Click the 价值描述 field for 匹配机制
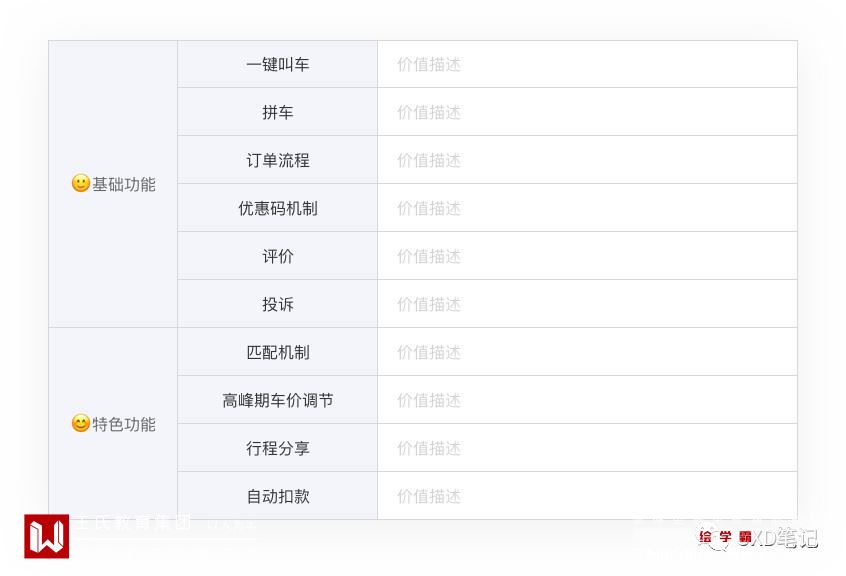Screen dimensions: 846x576 (x=587, y=352)
